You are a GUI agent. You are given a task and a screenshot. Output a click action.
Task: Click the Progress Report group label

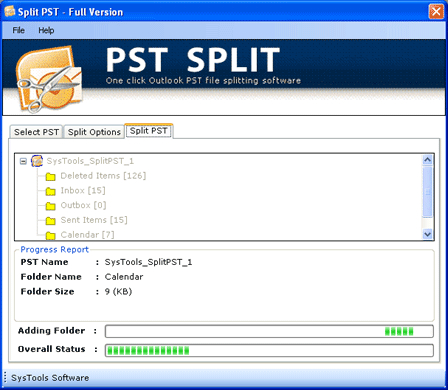[55, 250]
